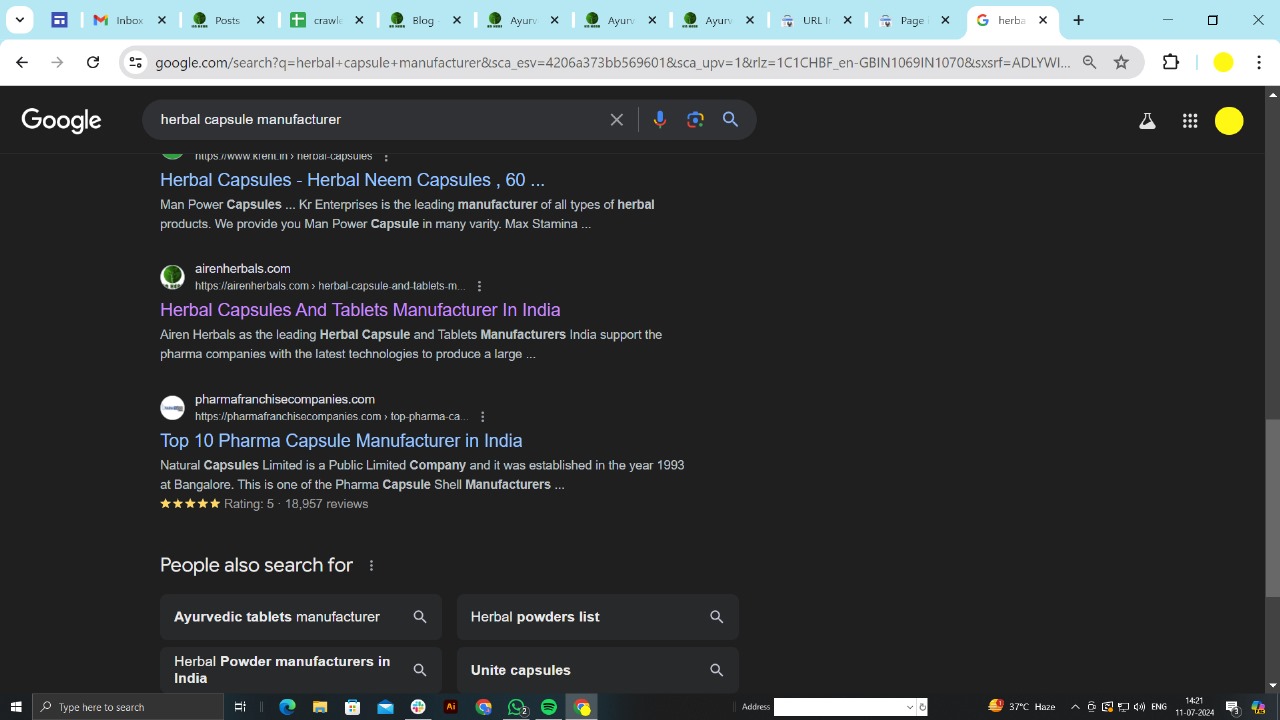Open the Chrome profile button in the toolbar
The width and height of the screenshot is (1280, 720).
coord(1223,62)
